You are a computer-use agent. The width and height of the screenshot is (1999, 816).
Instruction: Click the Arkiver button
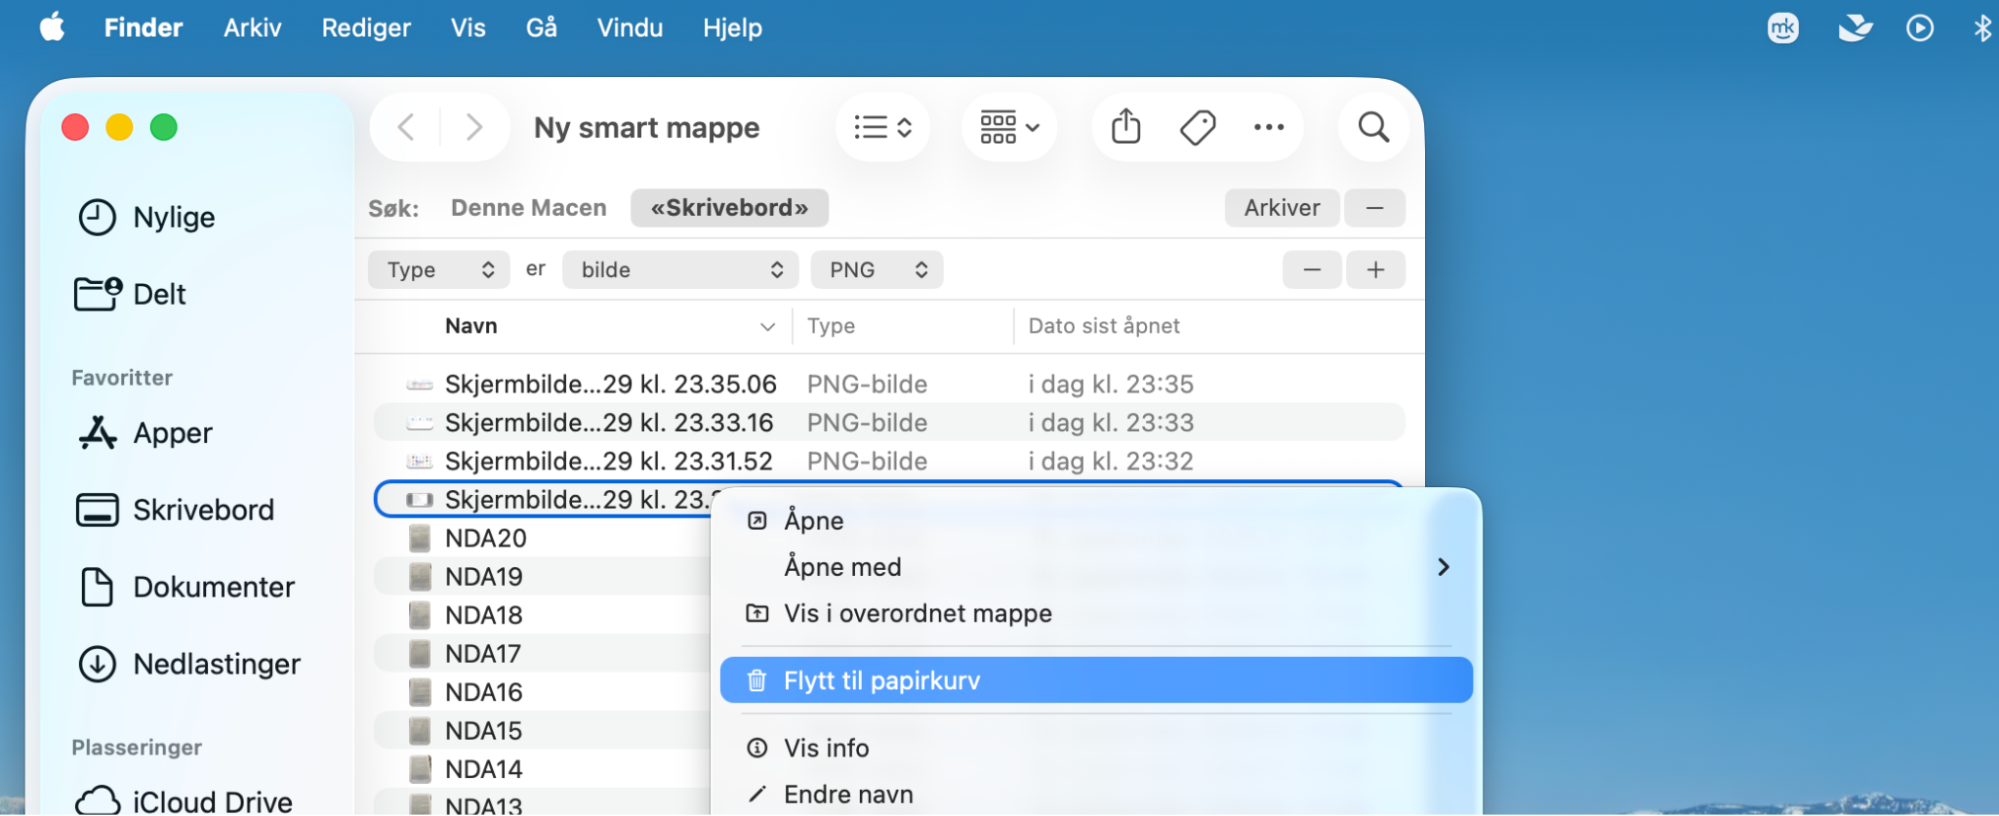point(1282,208)
